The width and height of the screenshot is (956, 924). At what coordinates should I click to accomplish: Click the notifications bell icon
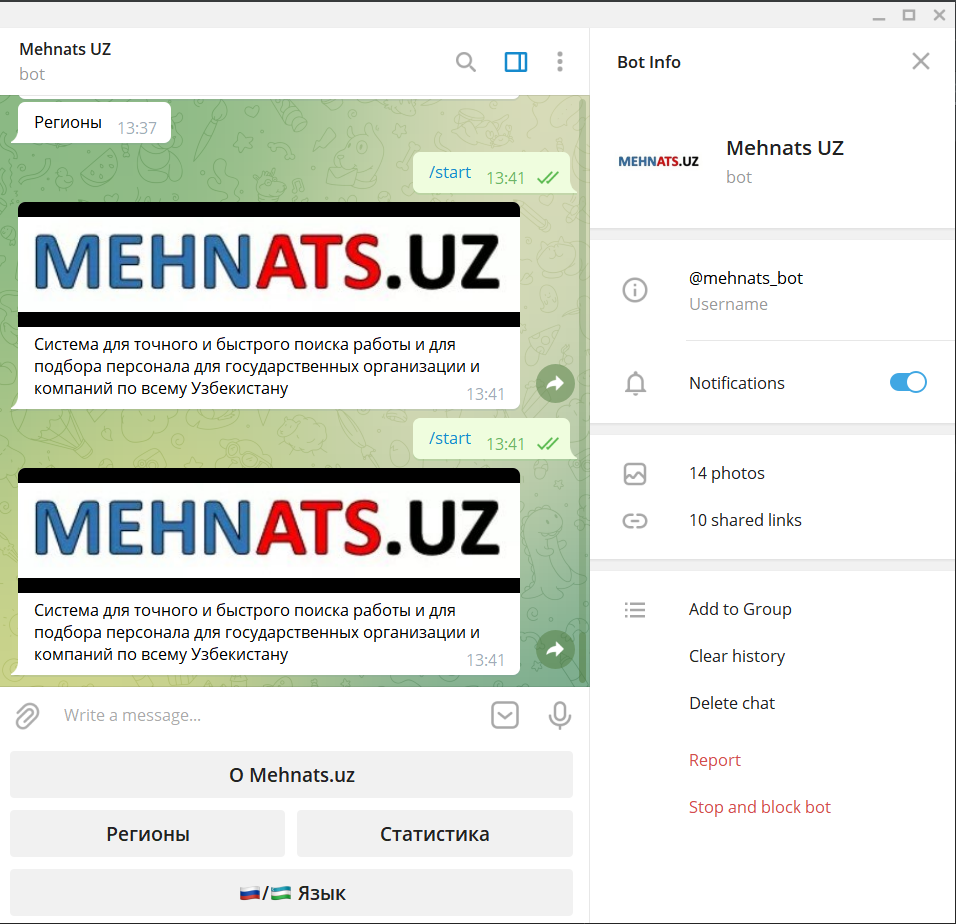point(635,383)
